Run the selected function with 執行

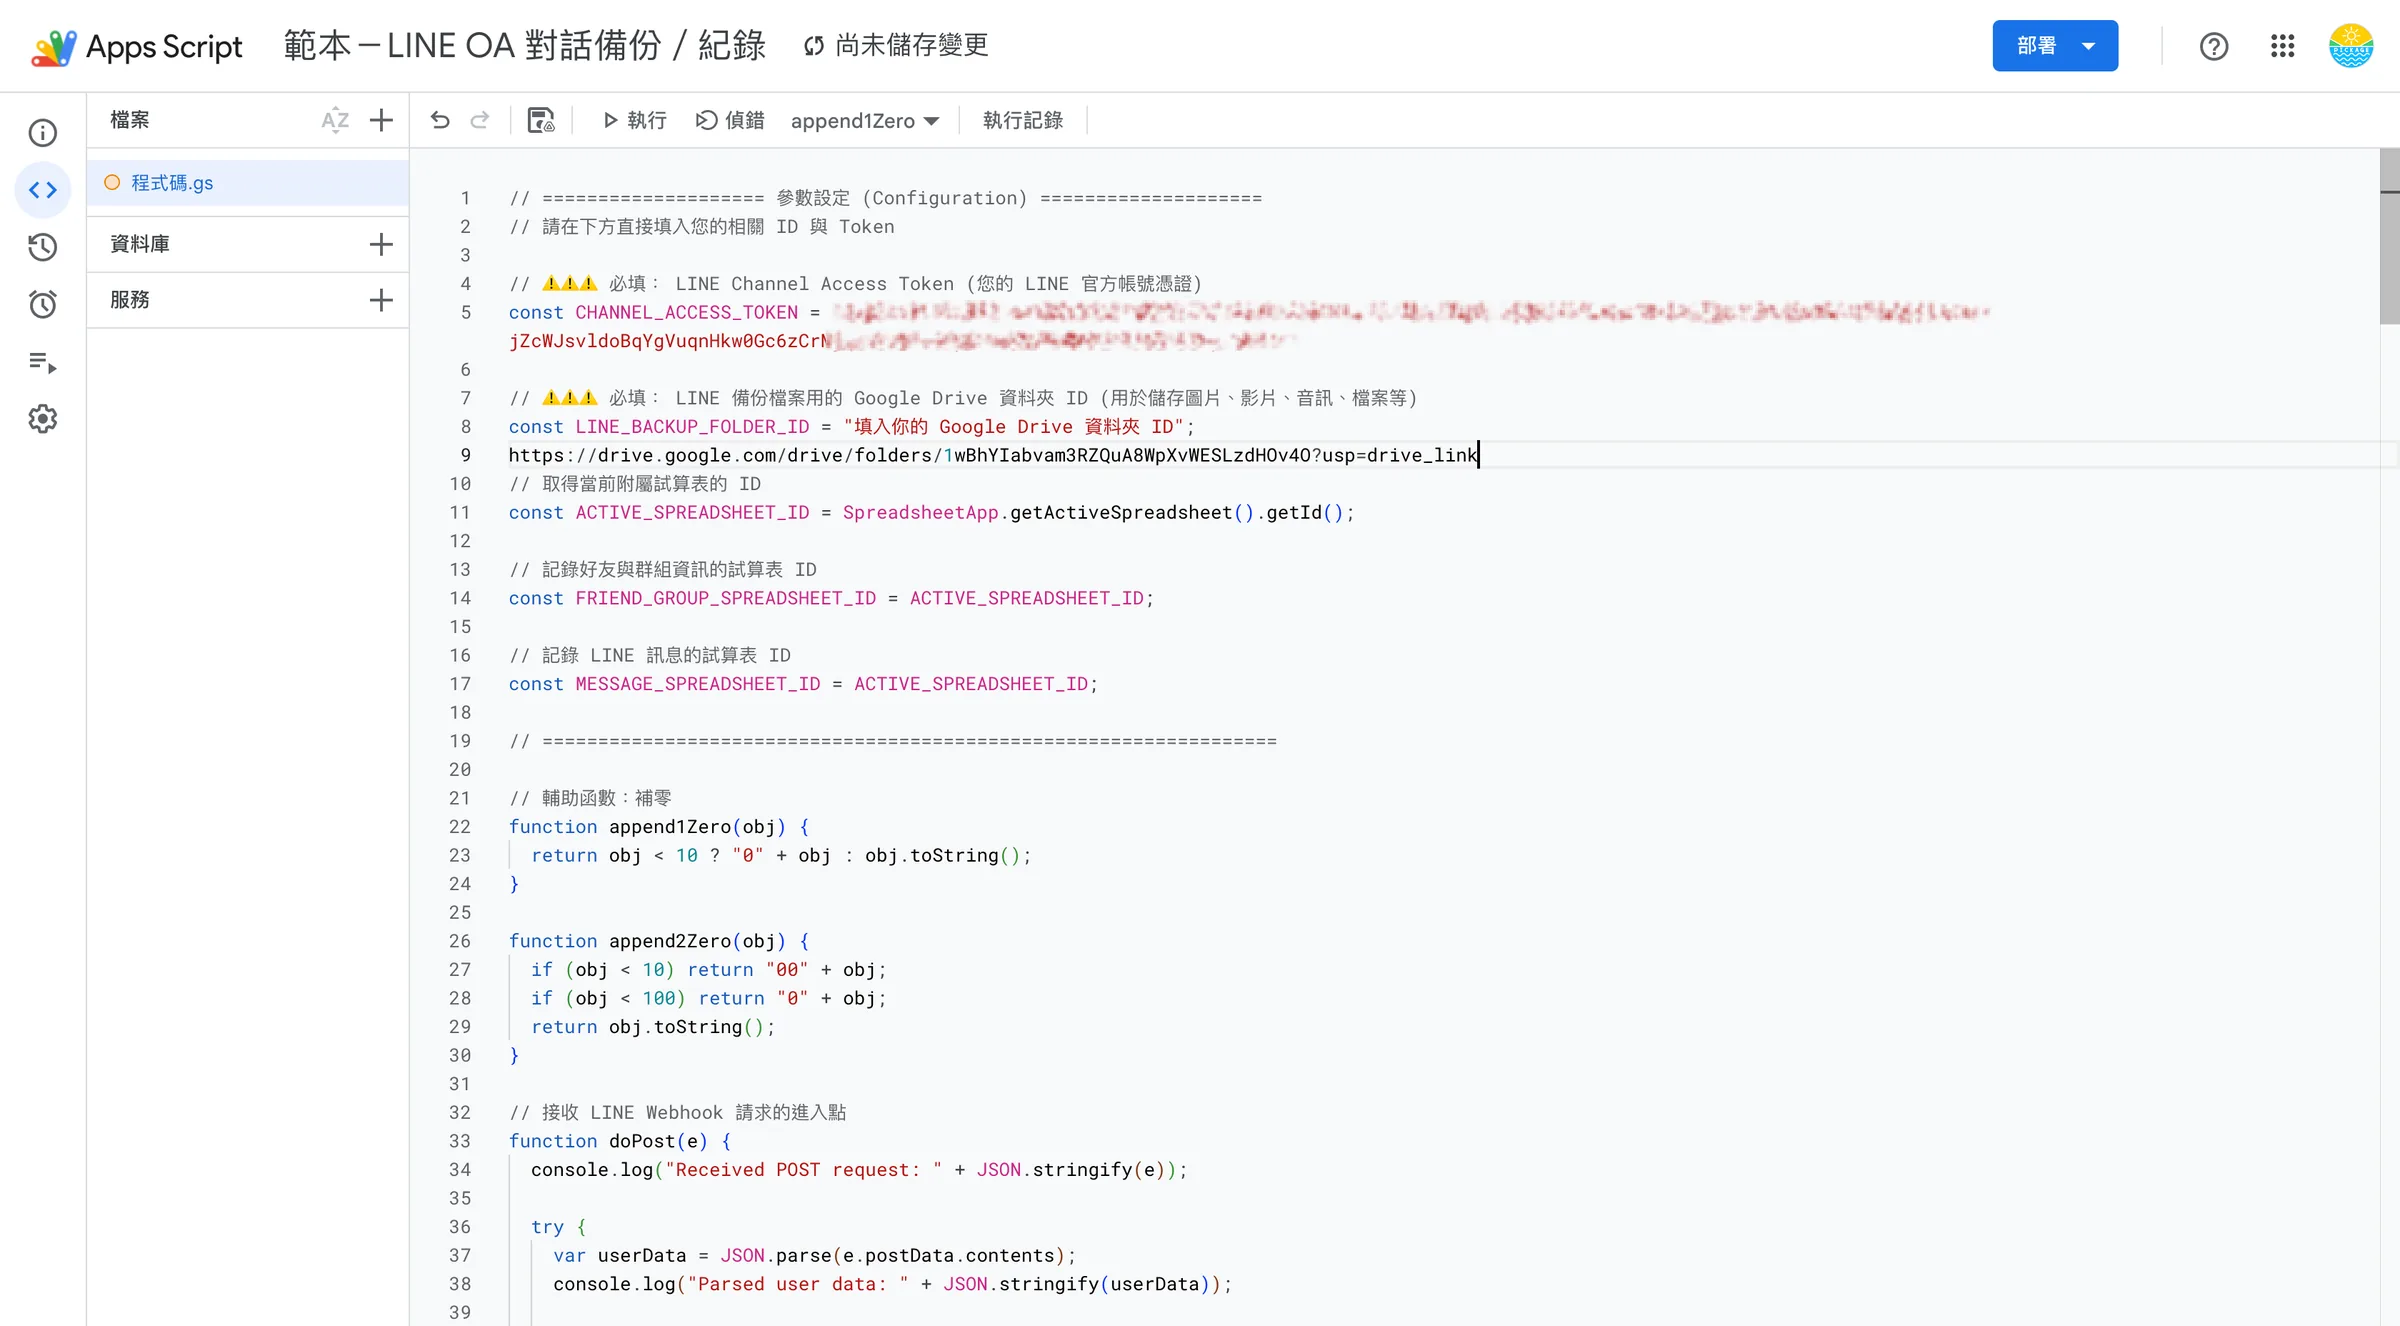[635, 121]
